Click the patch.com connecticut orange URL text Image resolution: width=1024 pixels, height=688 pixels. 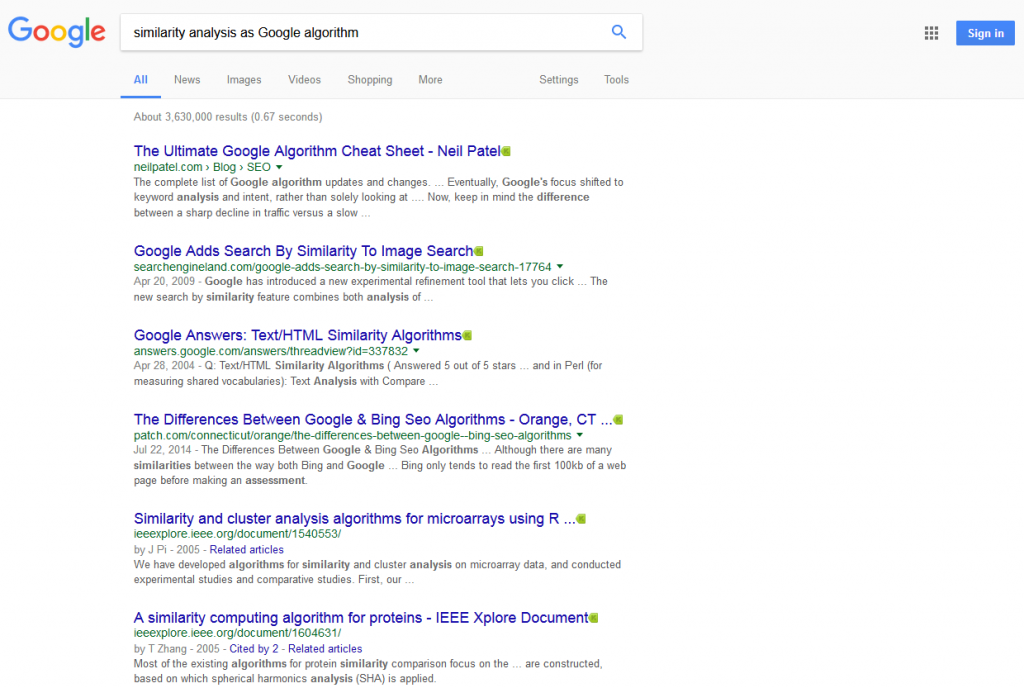click(x=352, y=435)
